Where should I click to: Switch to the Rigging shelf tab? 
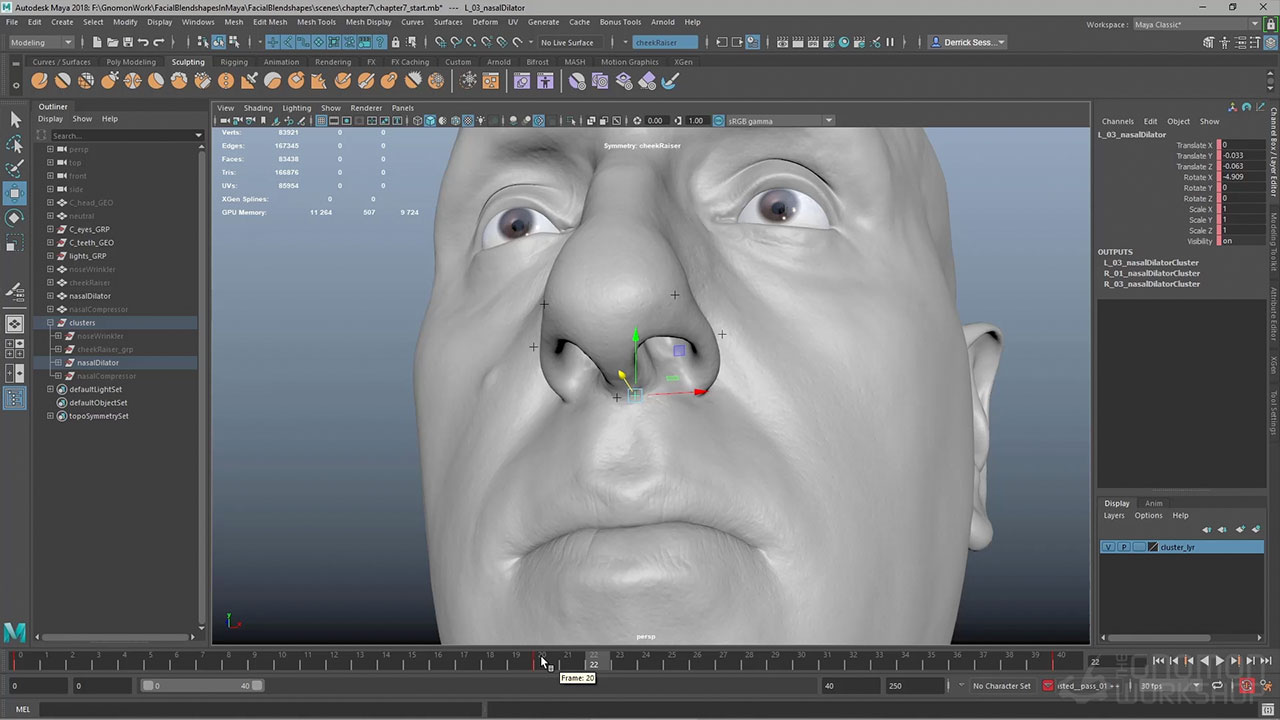pos(234,62)
